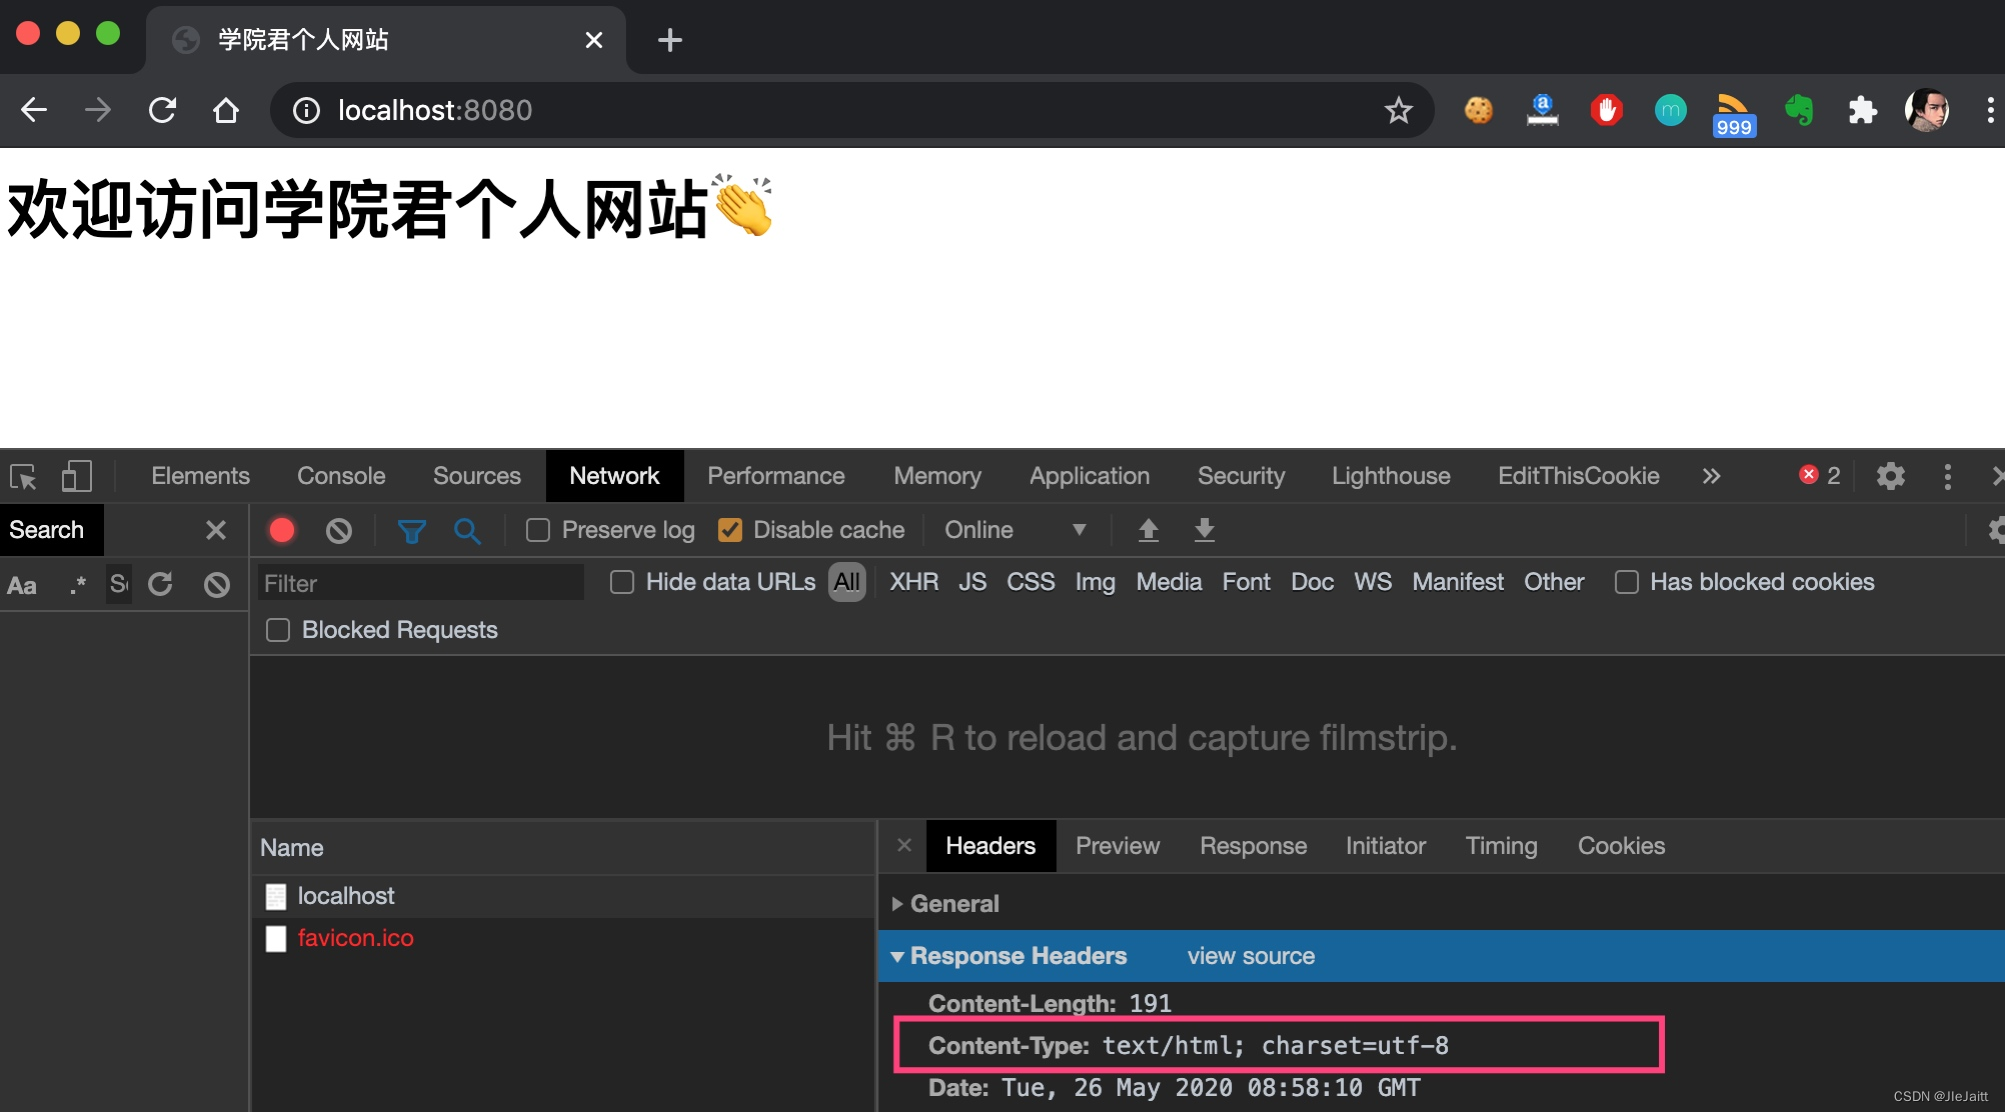Export HAR file (download arrow icon)
The width and height of the screenshot is (2005, 1112).
click(x=1204, y=530)
